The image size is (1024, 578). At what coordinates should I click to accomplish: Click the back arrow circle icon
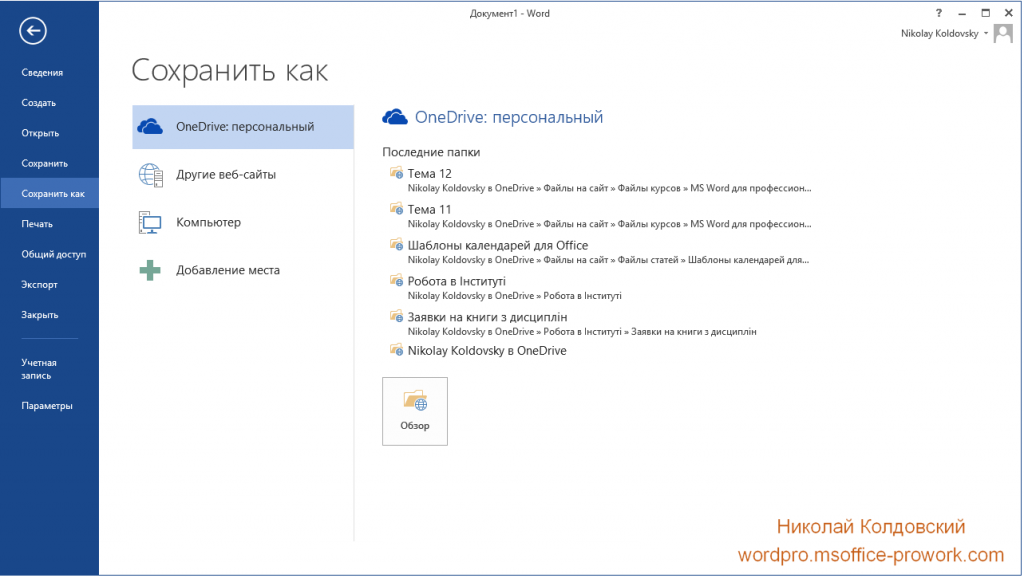(33, 31)
